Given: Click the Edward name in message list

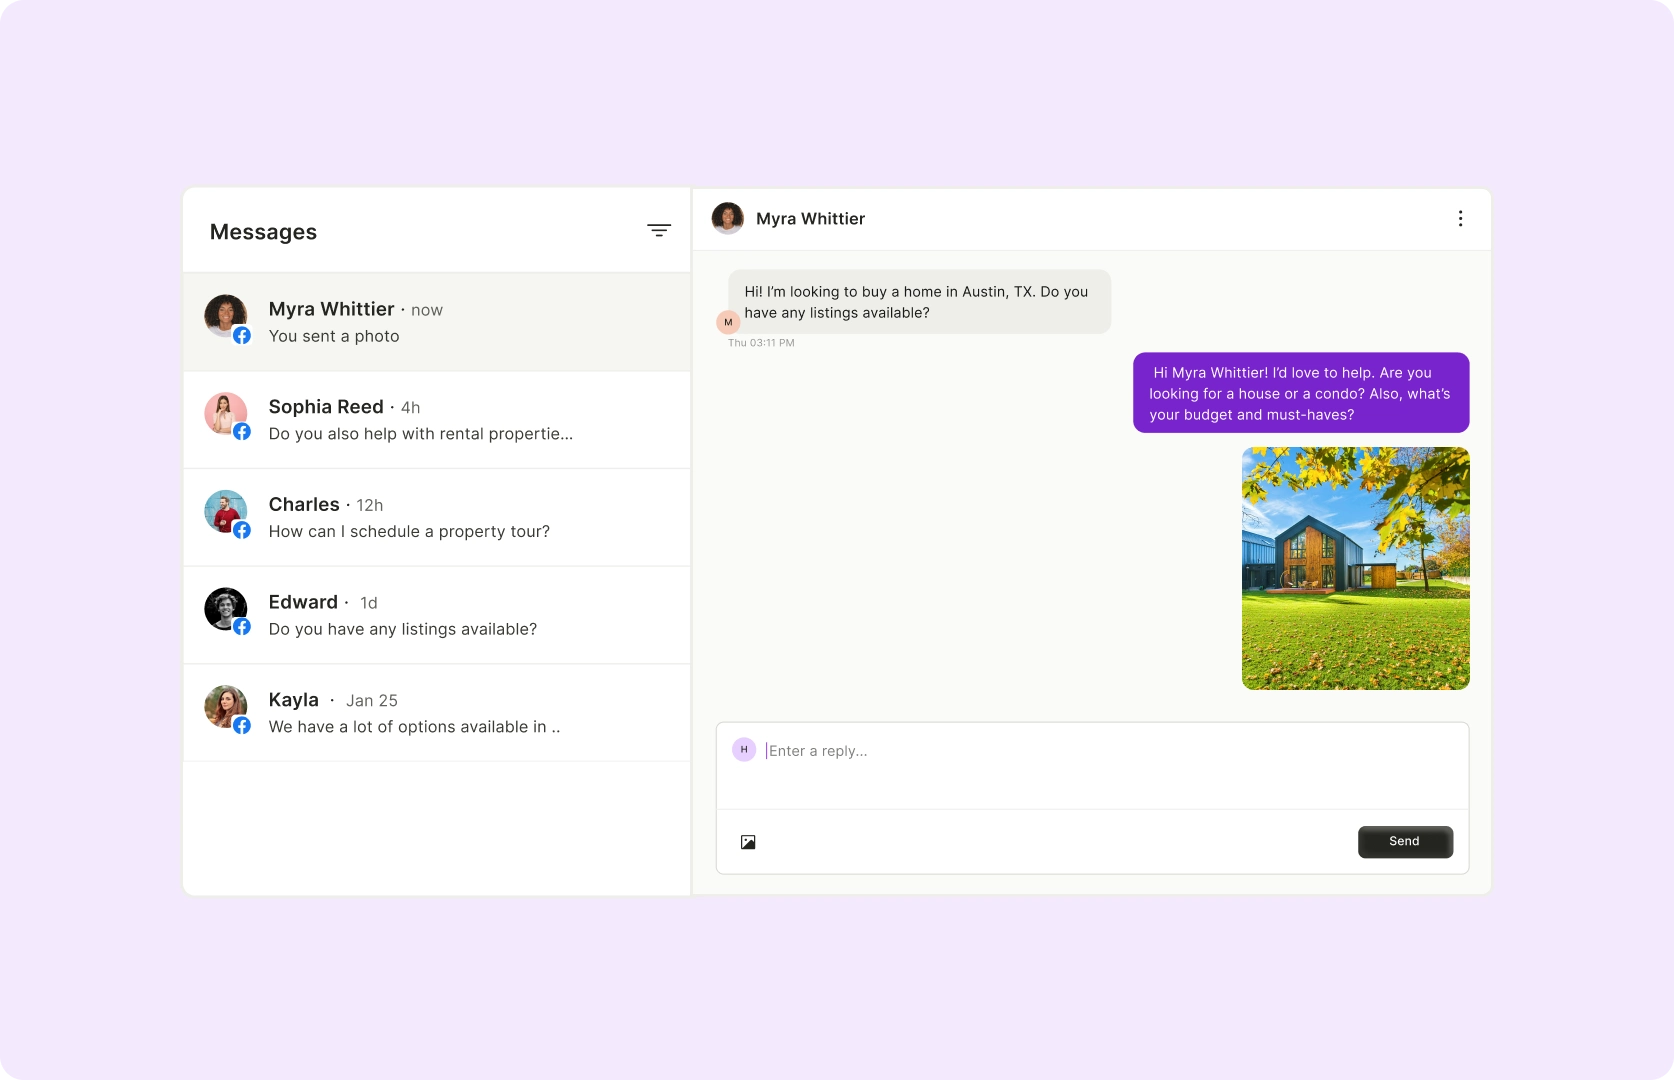Looking at the screenshot, I should point(303,602).
